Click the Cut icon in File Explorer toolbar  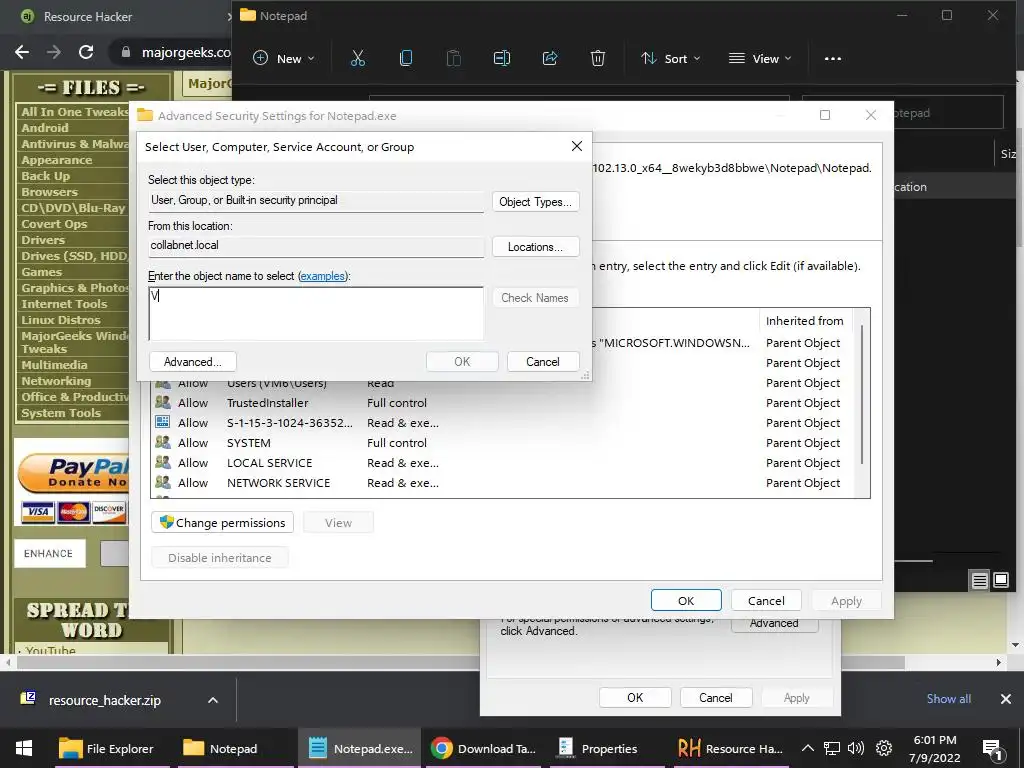[358, 59]
